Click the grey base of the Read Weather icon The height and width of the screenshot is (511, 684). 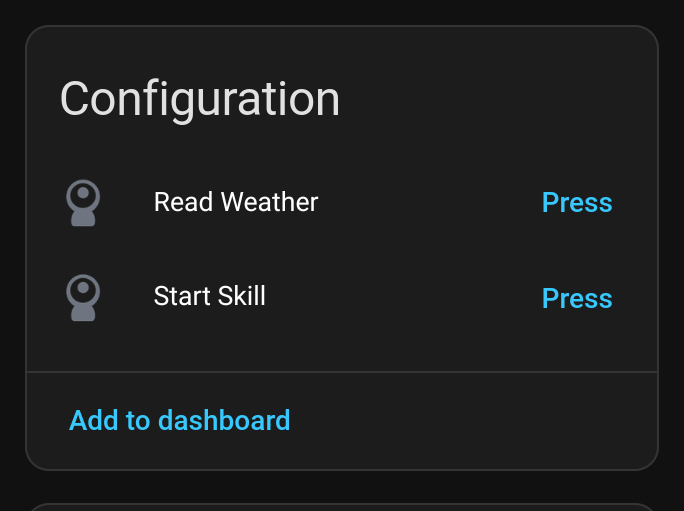click(x=83, y=219)
